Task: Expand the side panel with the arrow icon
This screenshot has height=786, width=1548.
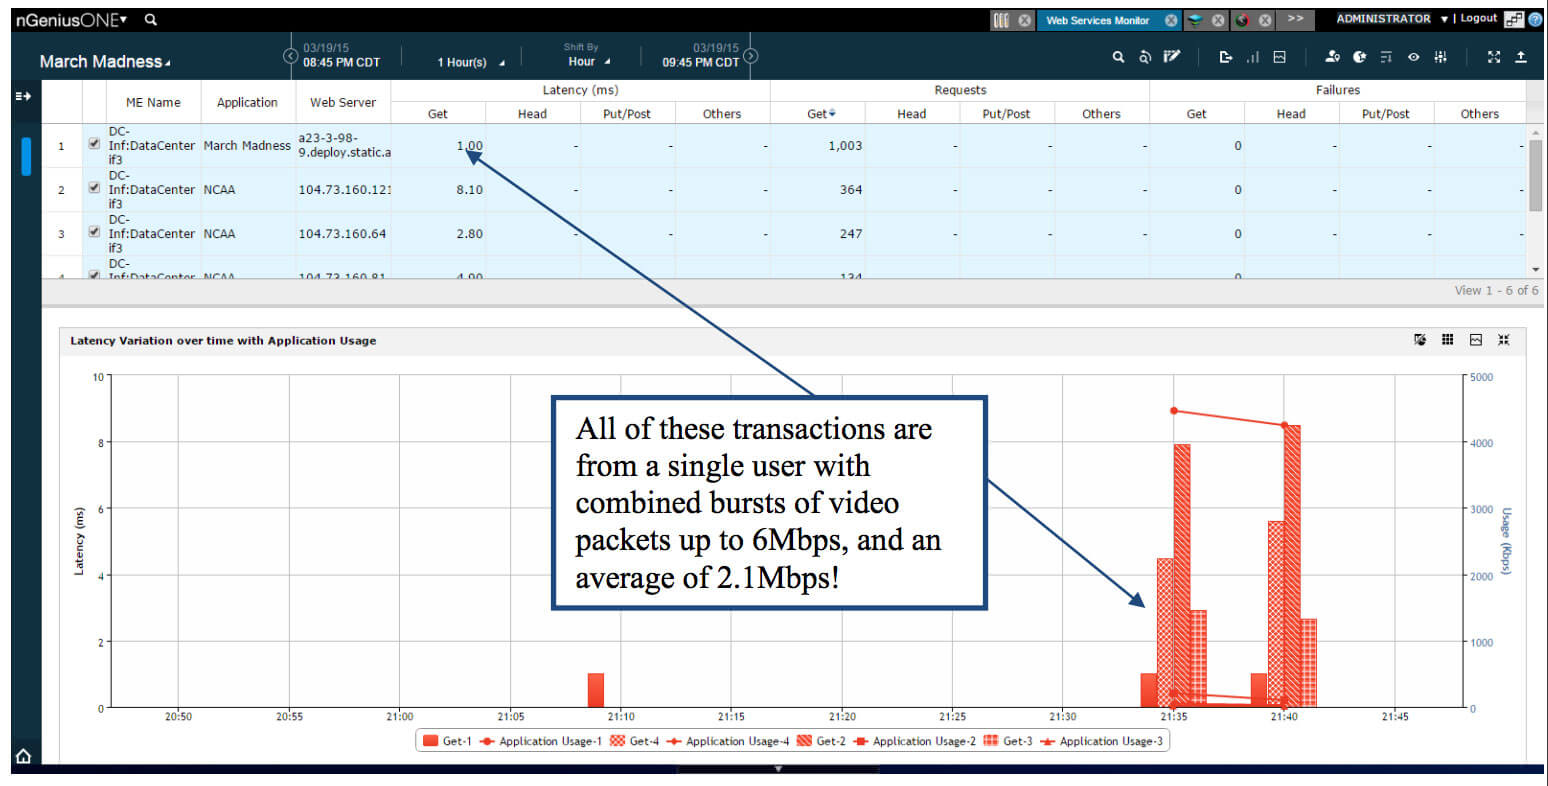Action: tap(23, 96)
